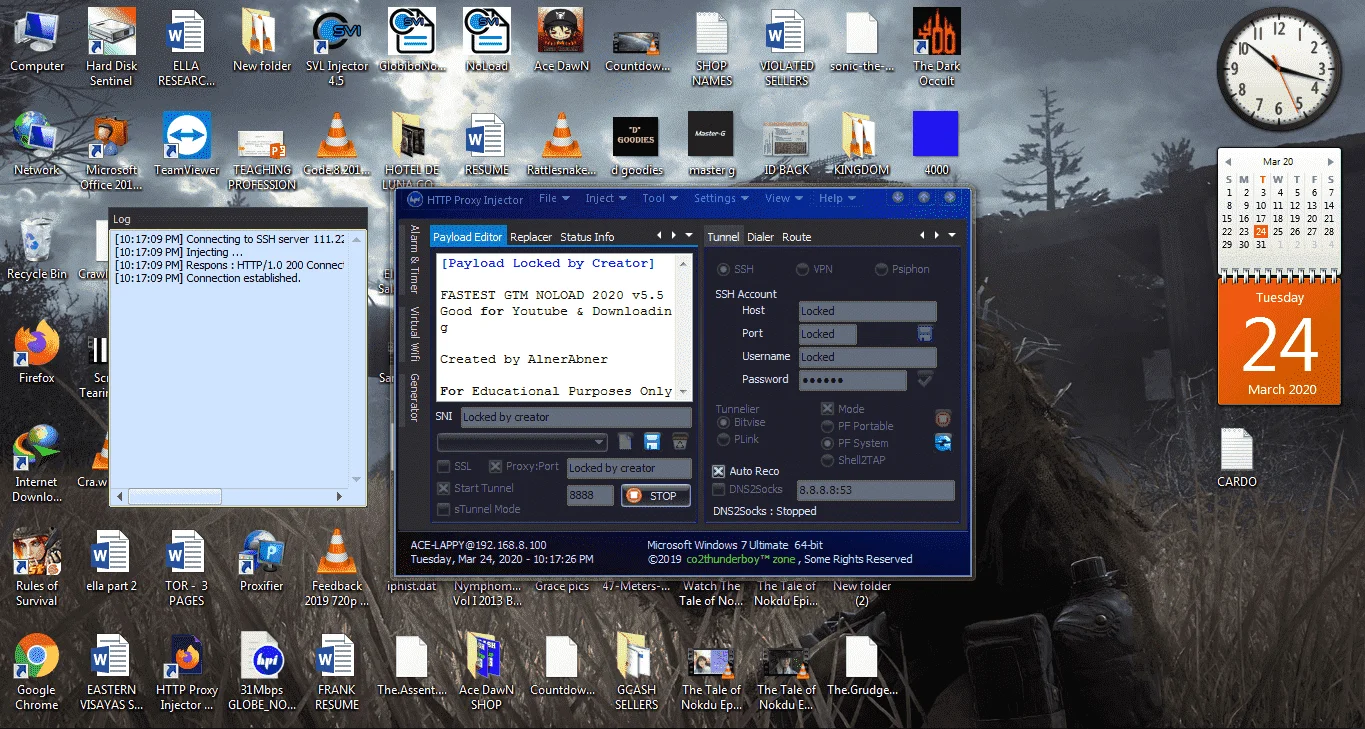Click the icon beside the SSH Port field
The height and width of the screenshot is (729, 1365).
click(x=925, y=333)
